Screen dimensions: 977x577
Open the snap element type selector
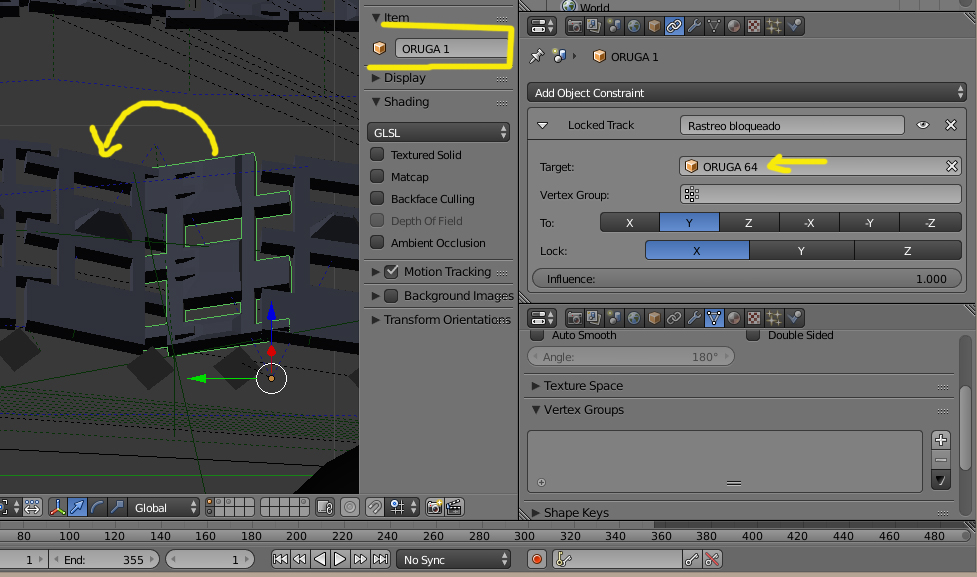coord(401,507)
